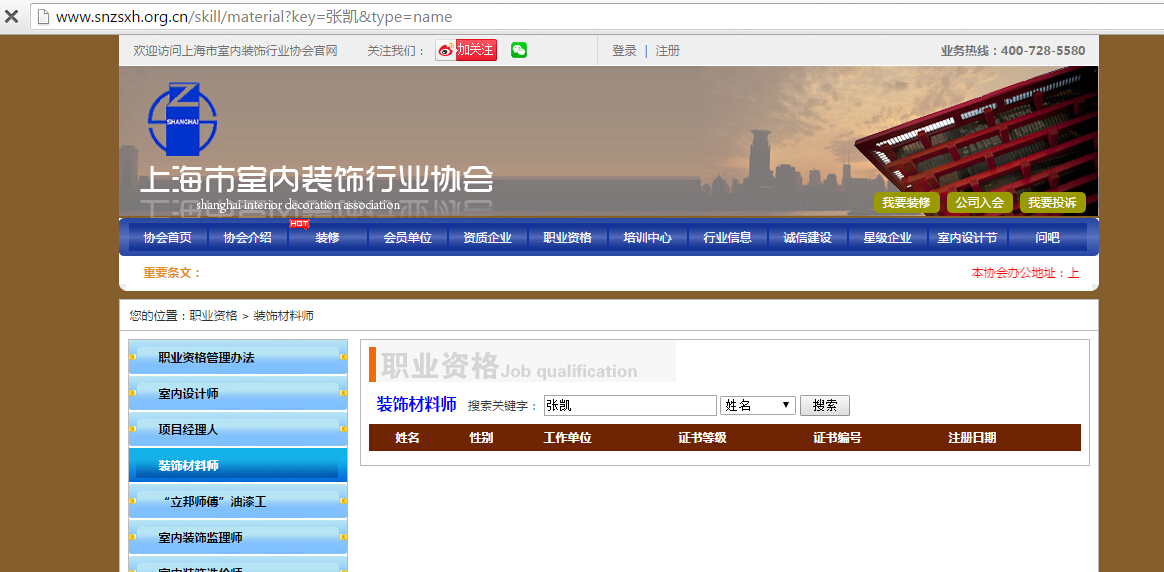
Task: Click the 注册 register link
Action: (668, 50)
